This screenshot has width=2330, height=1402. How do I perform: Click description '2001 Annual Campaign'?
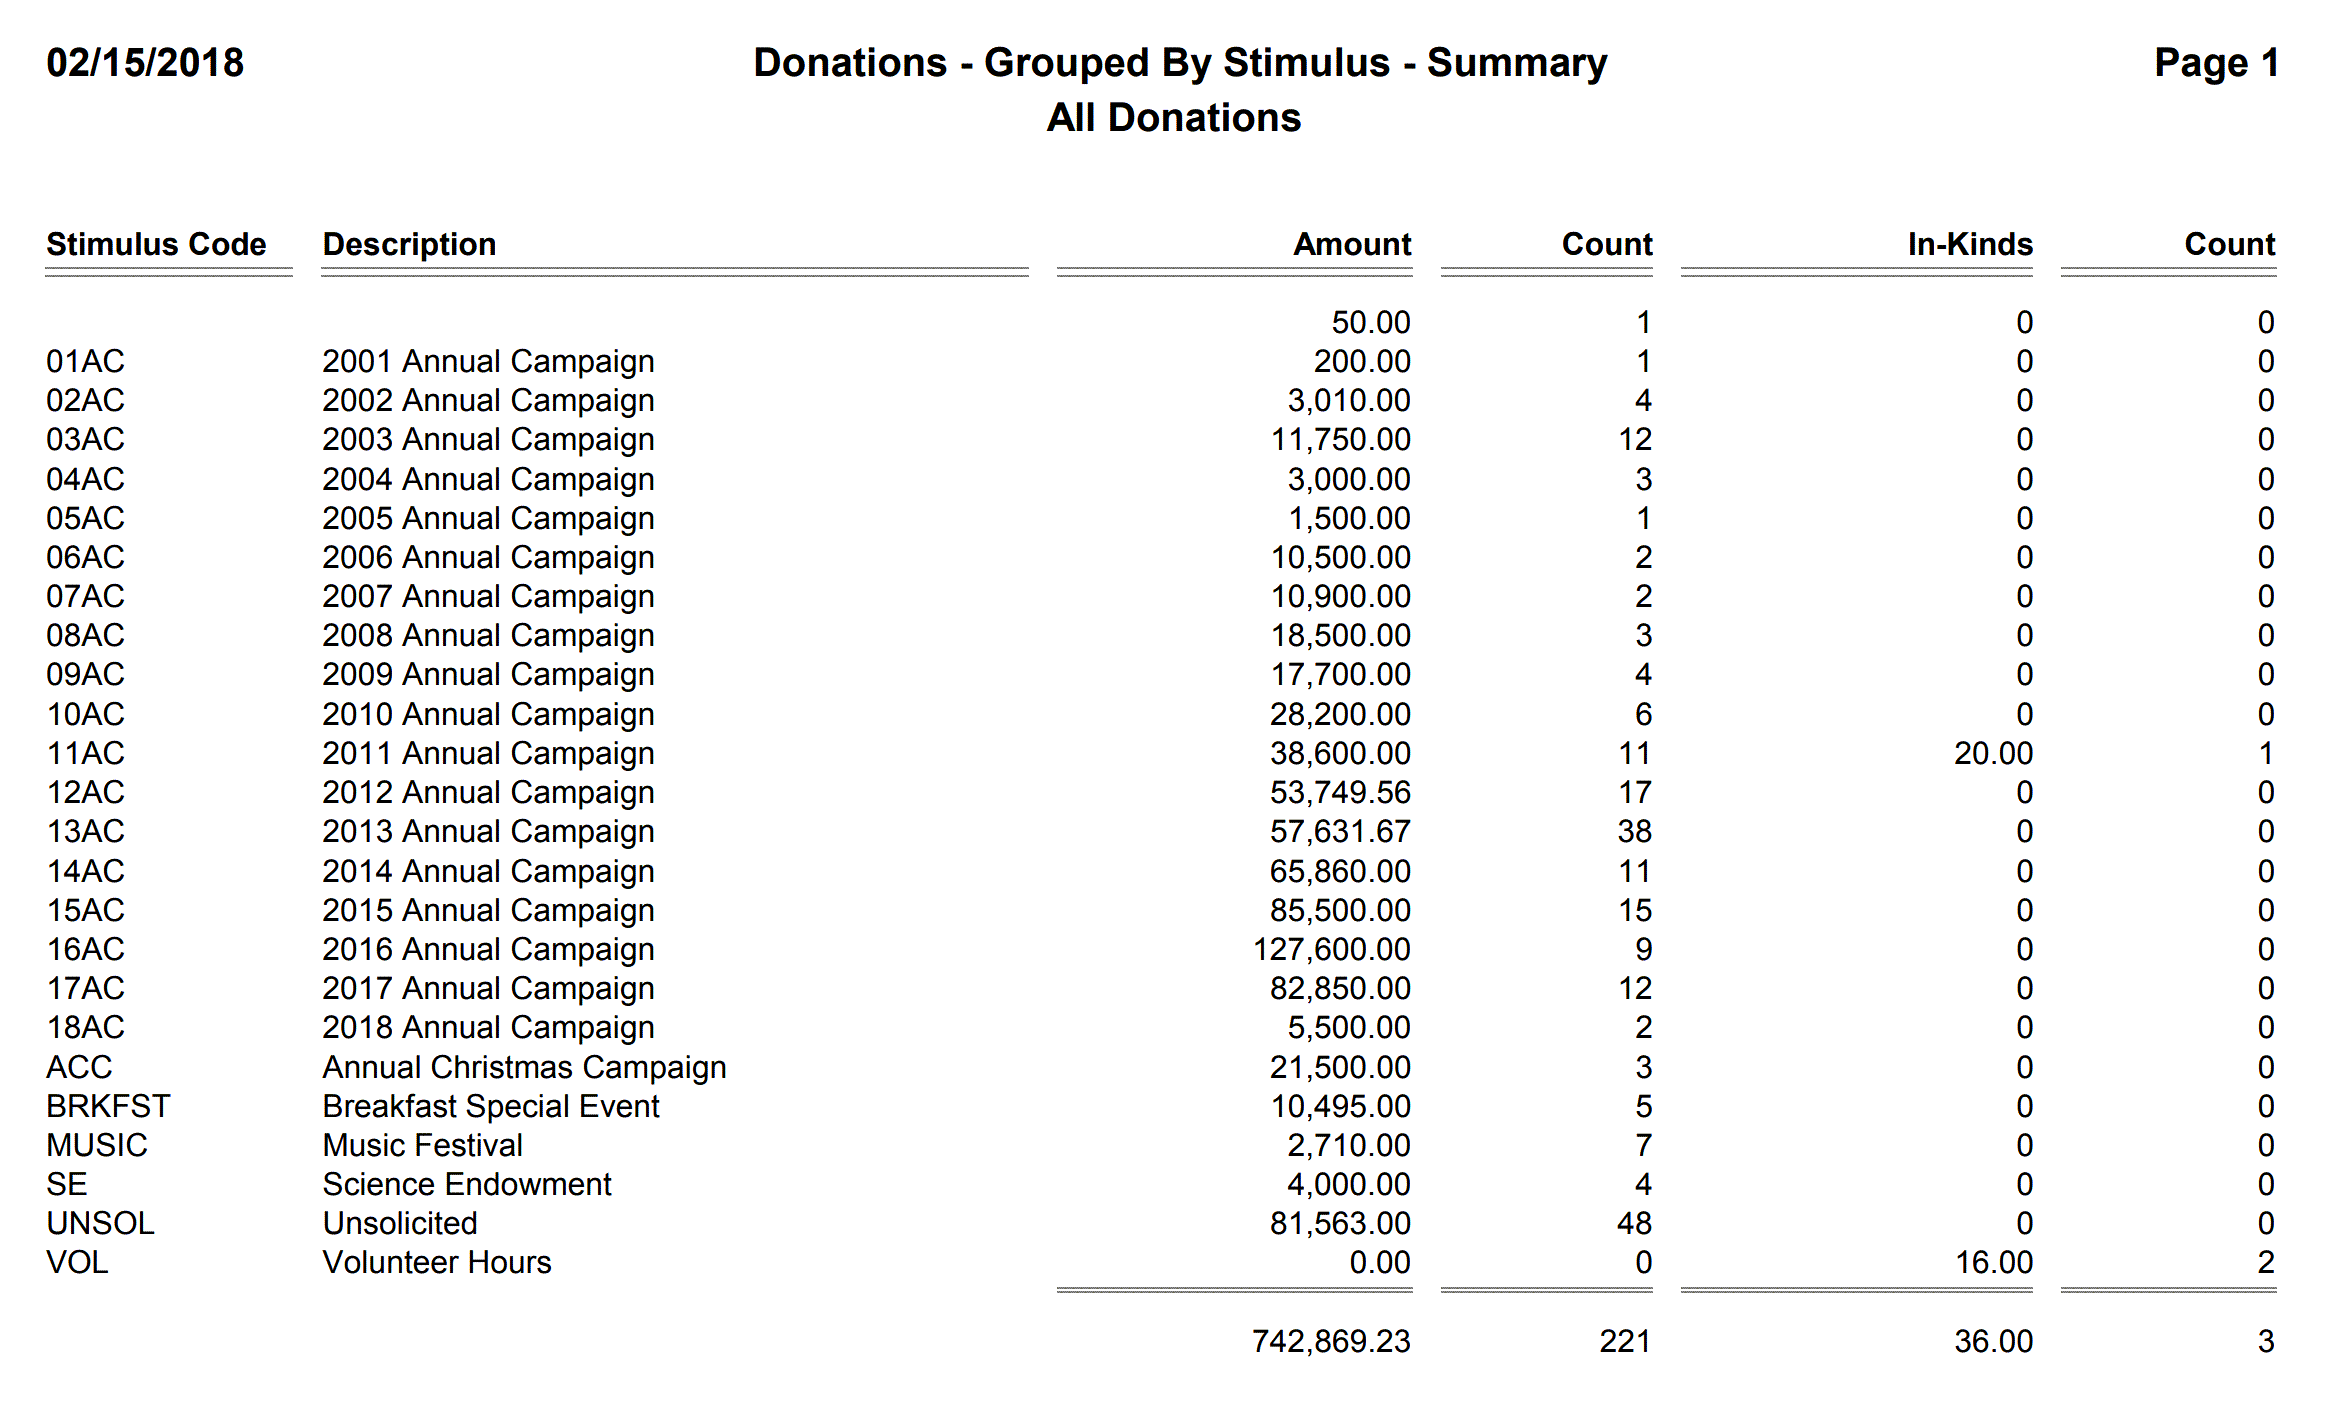coord(488,362)
